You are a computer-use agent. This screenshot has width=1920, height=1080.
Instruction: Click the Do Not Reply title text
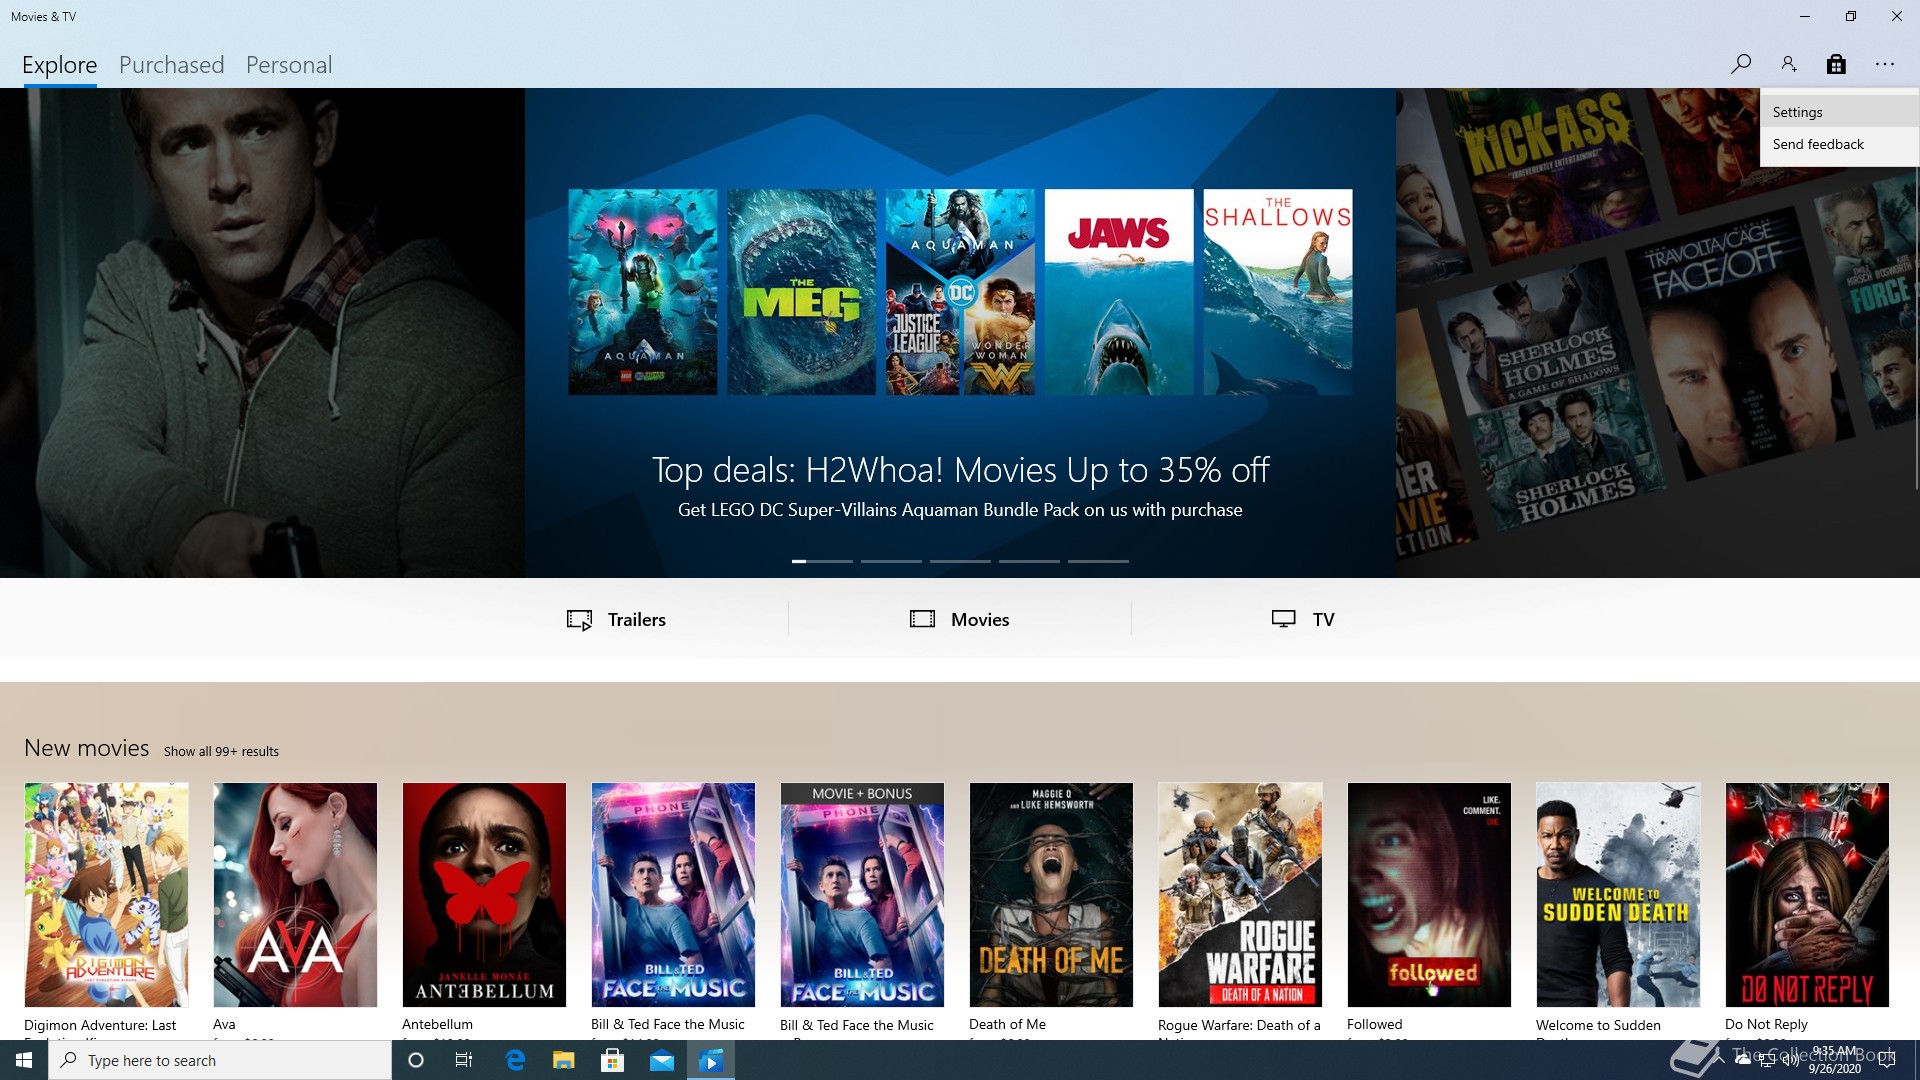pyautogui.click(x=1766, y=1024)
